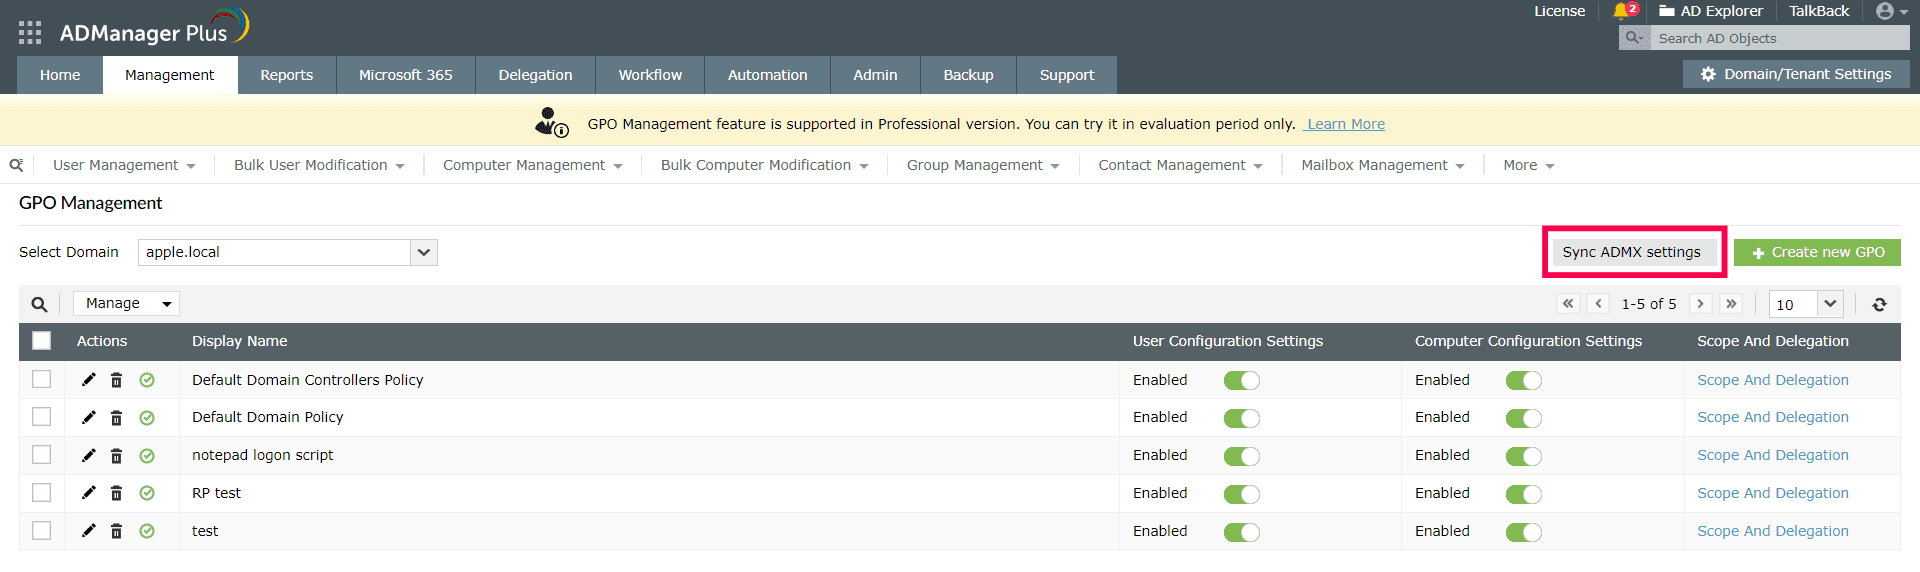Image resolution: width=1920 pixels, height=572 pixels.
Task: Open the Select Domain dropdown
Action: pos(424,252)
